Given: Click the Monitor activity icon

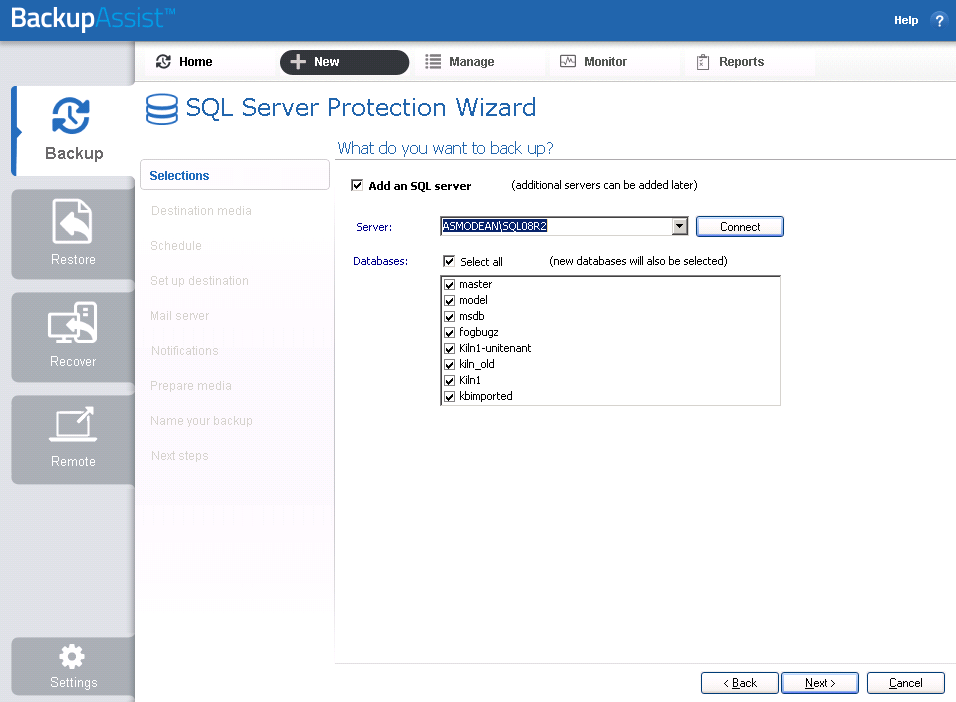Looking at the screenshot, I should tap(568, 62).
